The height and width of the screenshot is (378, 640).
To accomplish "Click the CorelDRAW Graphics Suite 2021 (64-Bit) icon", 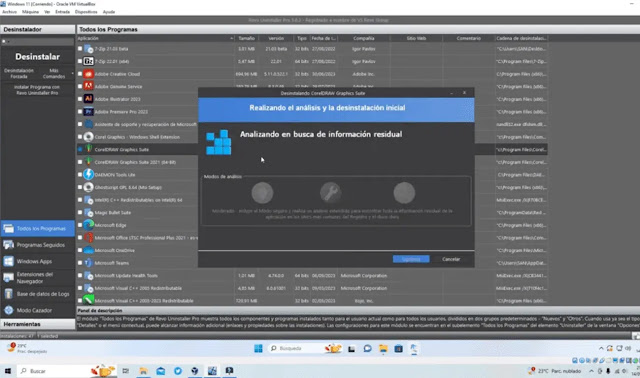I will pyautogui.click(x=89, y=162).
